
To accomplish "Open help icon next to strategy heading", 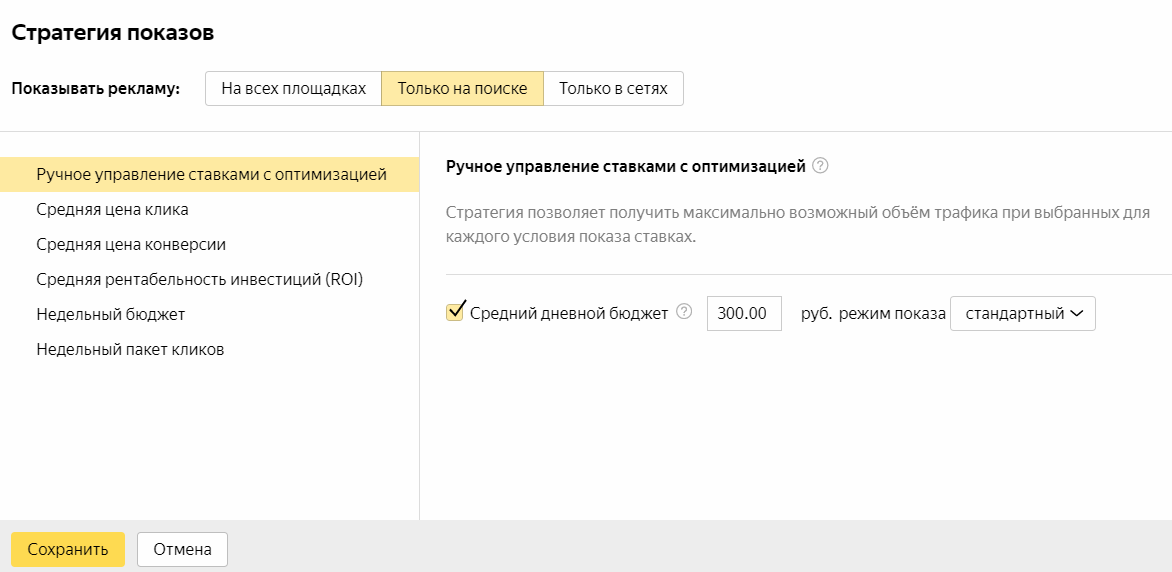I will 820,166.
